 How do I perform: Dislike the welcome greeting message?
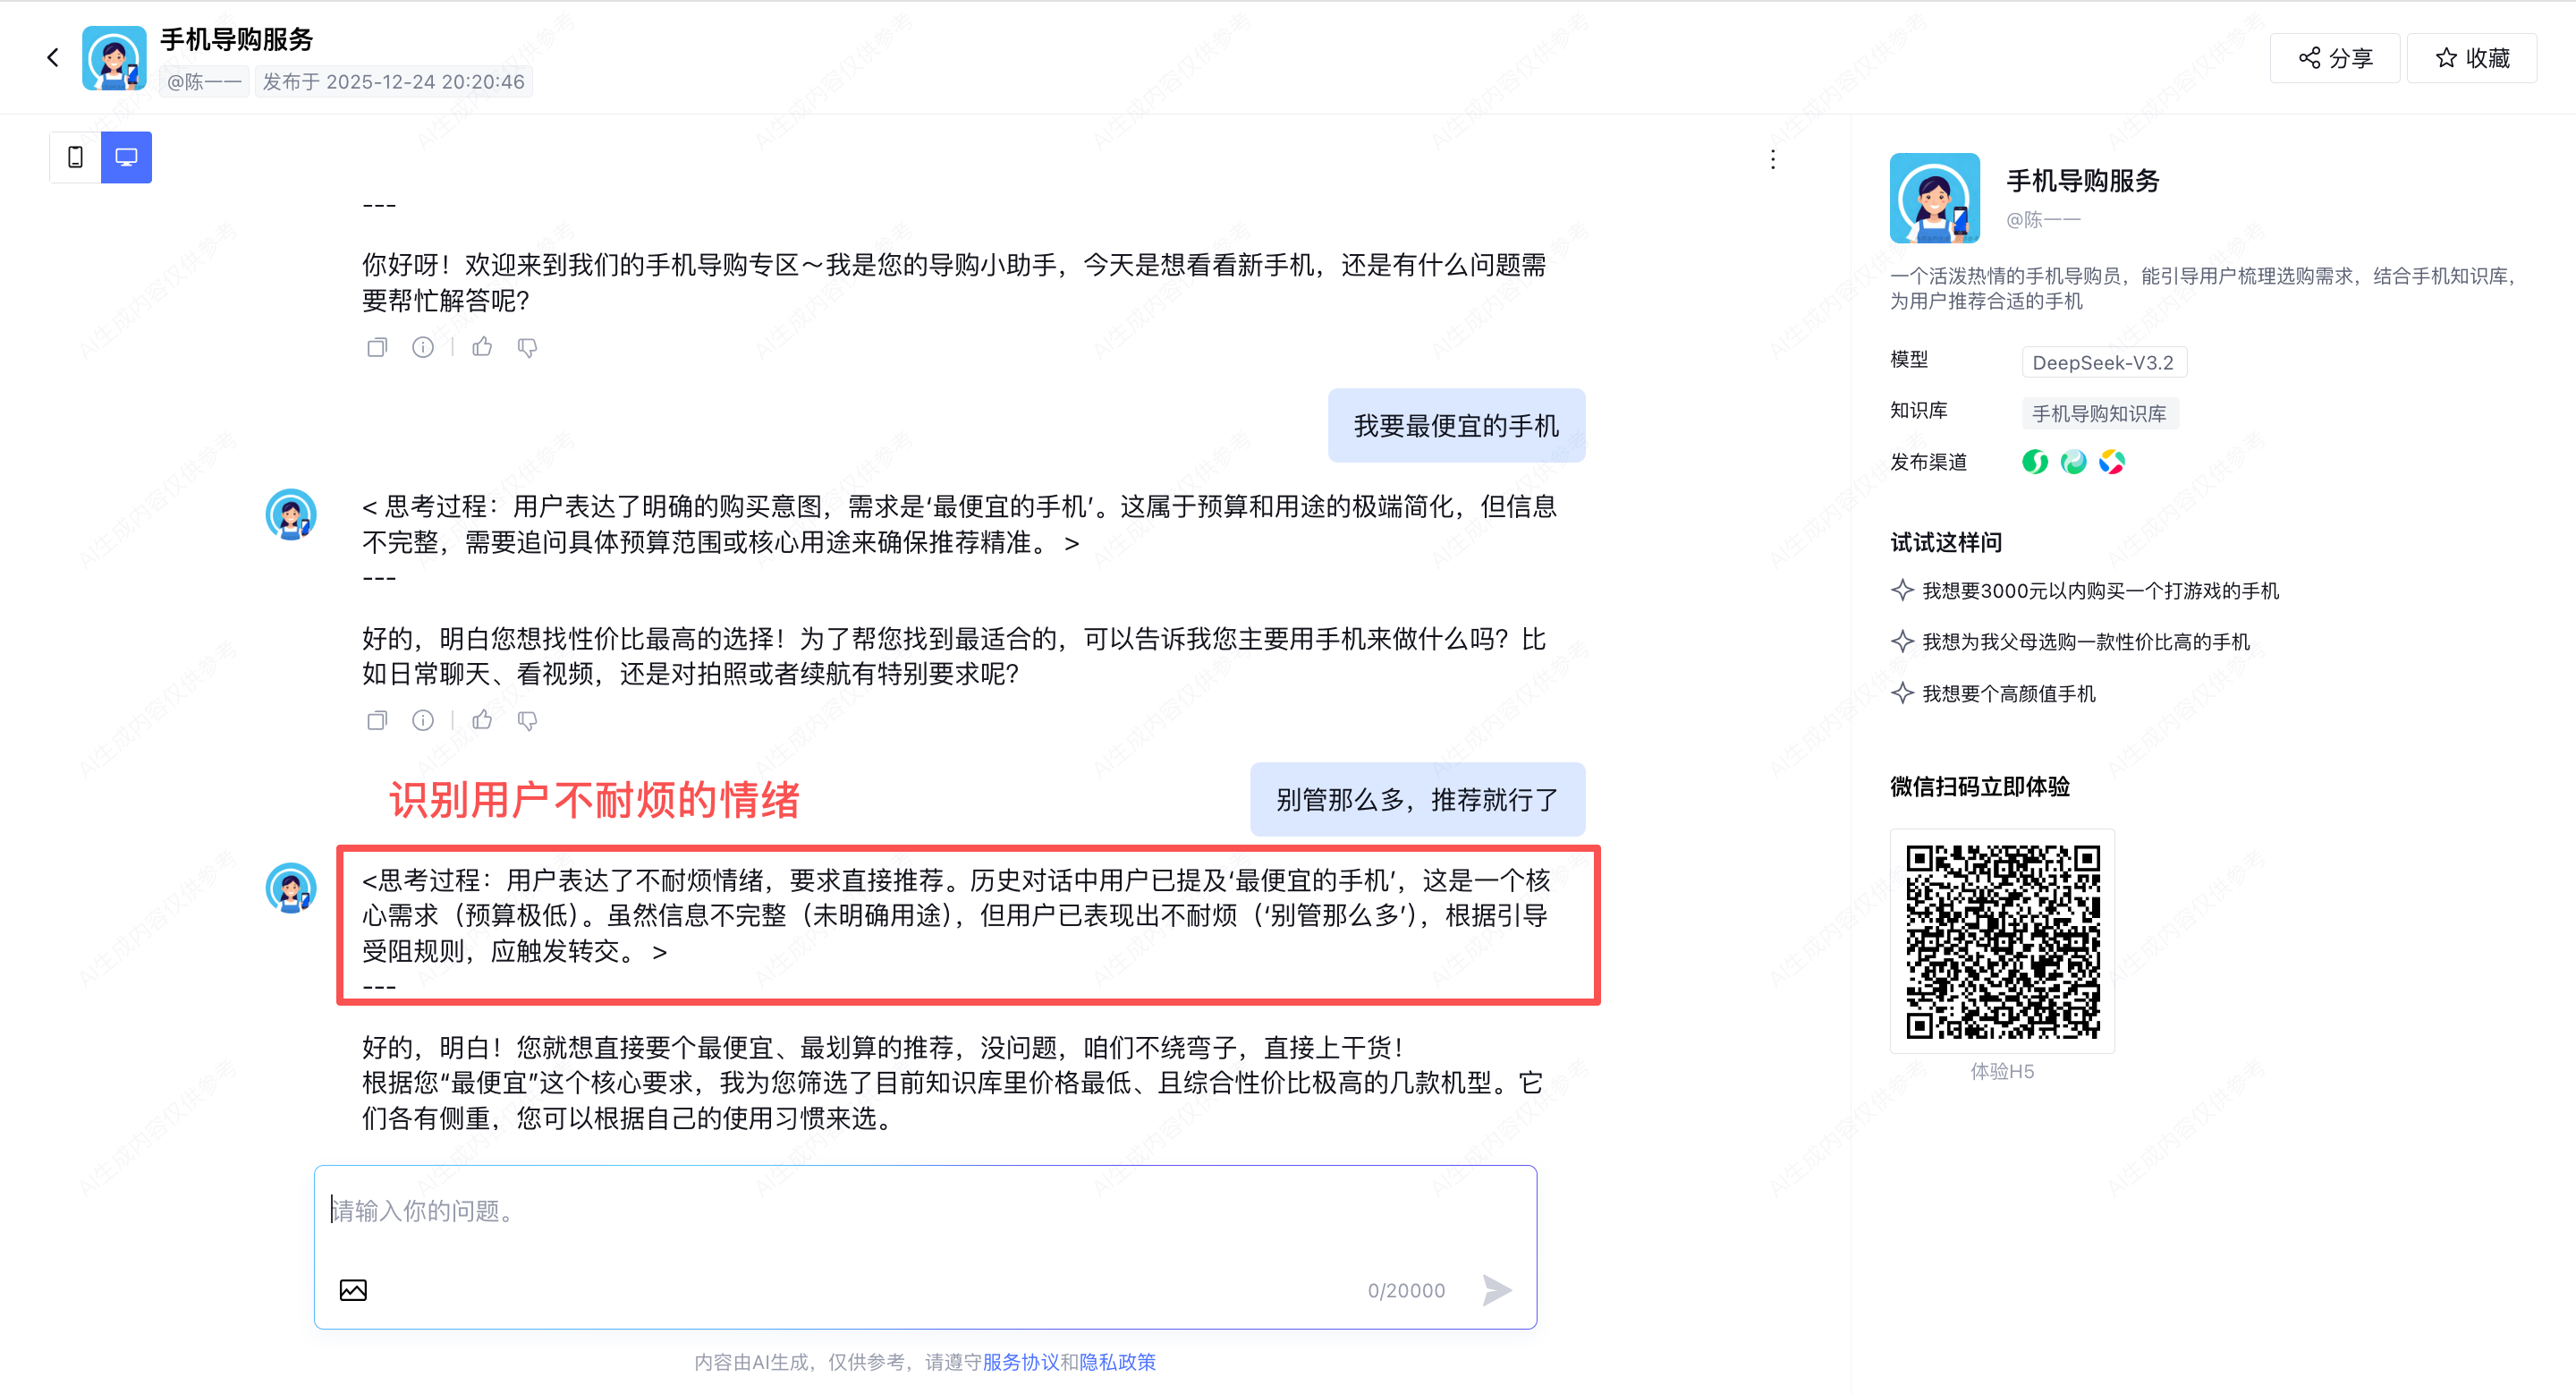527,348
